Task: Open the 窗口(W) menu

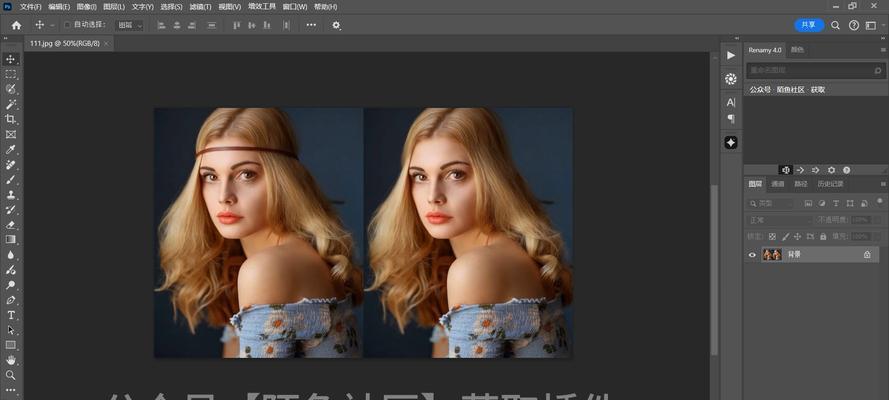Action: (x=295, y=7)
